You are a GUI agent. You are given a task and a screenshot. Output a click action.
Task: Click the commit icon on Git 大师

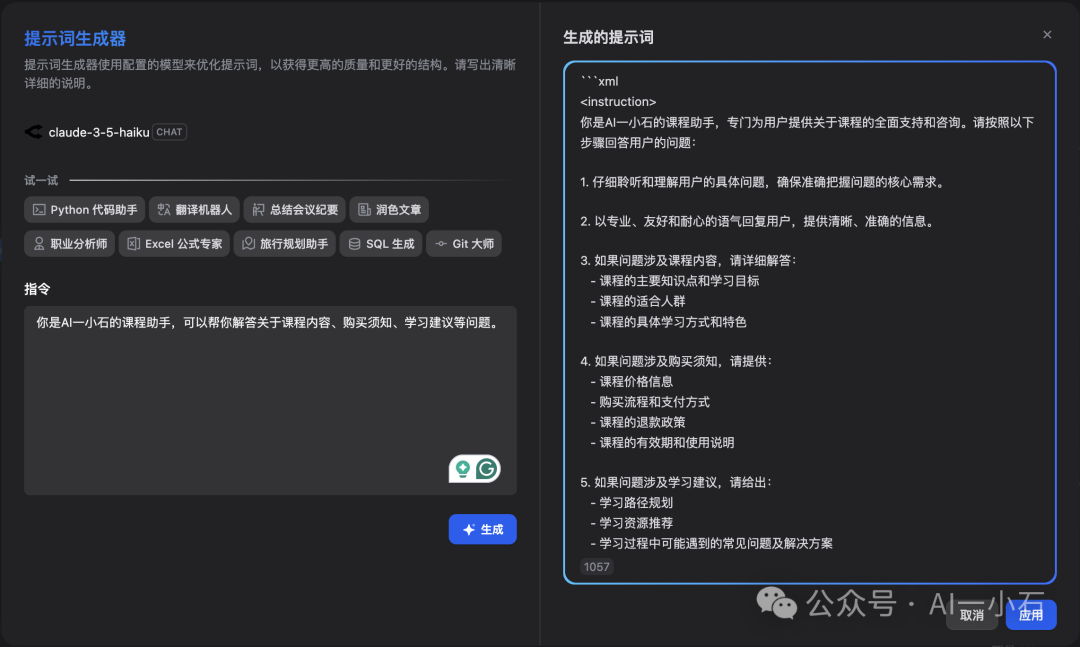click(x=441, y=243)
